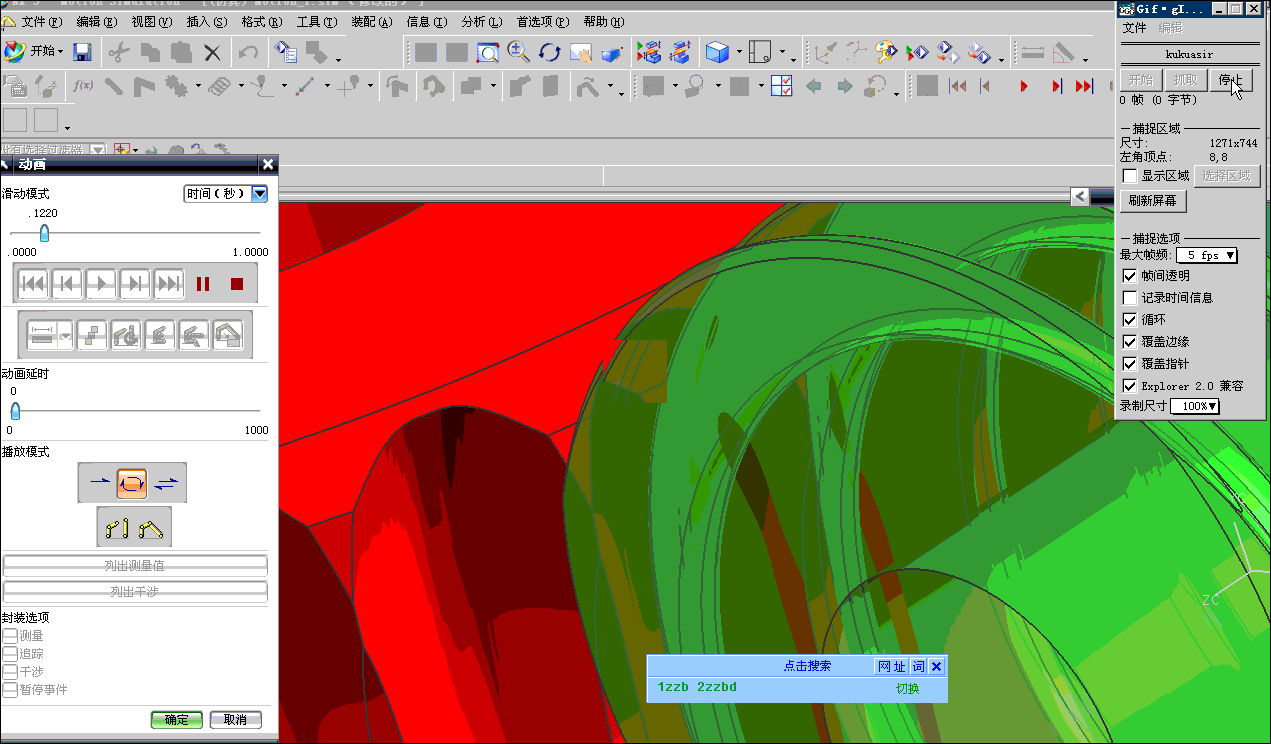Click the checklist grid icon in toolbar

coord(782,86)
